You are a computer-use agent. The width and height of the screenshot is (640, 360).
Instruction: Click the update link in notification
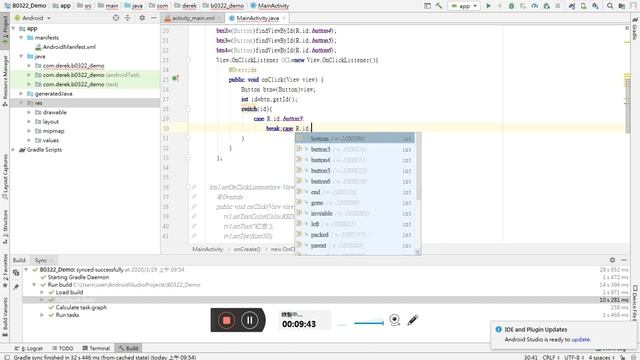[x=580, y=340]
